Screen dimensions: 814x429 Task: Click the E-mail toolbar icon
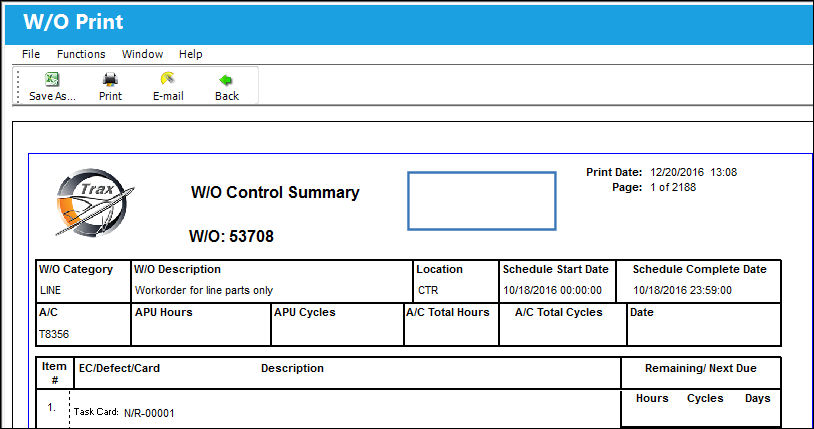coord(168,79)
